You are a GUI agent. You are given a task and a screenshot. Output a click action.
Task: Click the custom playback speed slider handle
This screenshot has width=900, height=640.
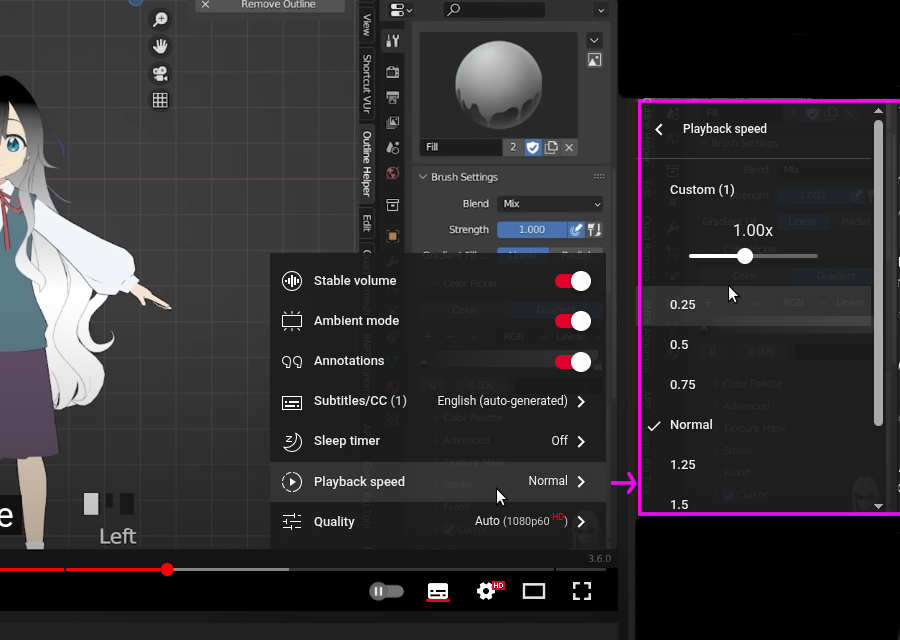tap(744, 256)
